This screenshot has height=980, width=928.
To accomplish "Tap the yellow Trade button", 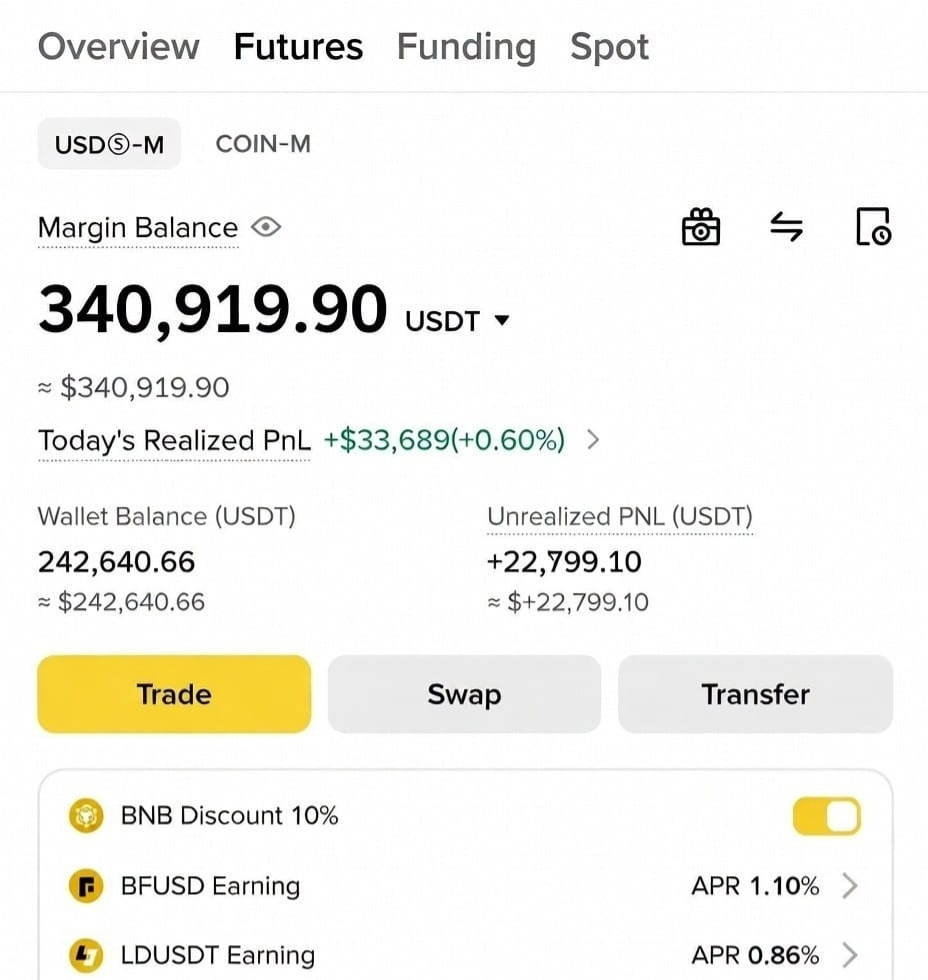I will [x=174, y=694].
